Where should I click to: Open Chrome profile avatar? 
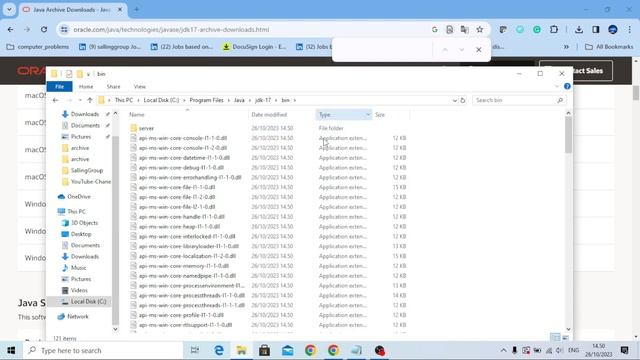pos(613,29)
